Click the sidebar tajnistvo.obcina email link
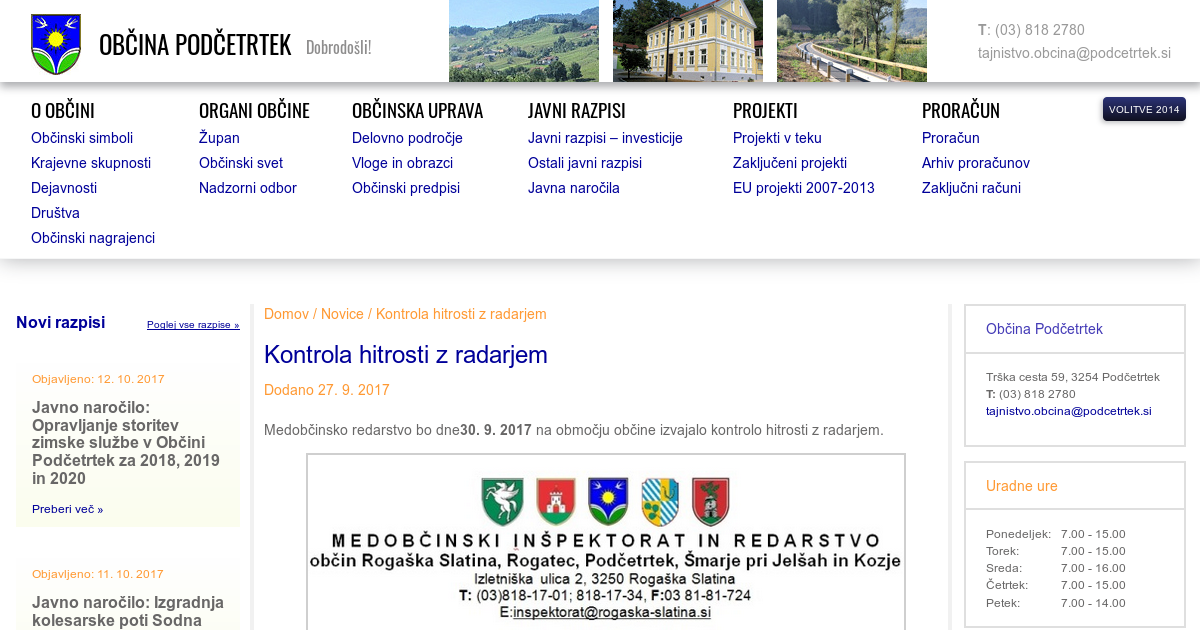This screenshot has width=1200, height=630. [1068, 411]
